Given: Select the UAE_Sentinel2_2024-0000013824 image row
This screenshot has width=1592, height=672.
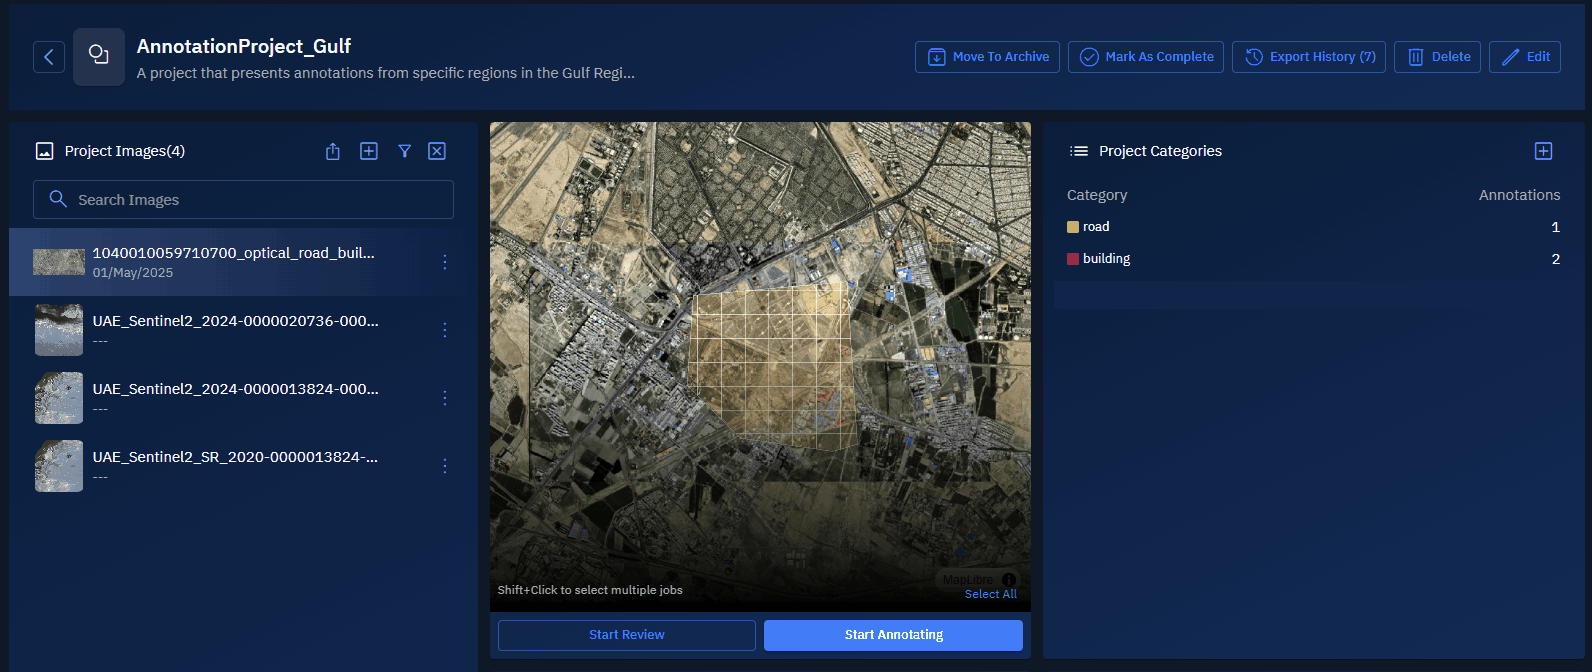Looking at the screenshot, I should 235,397.
